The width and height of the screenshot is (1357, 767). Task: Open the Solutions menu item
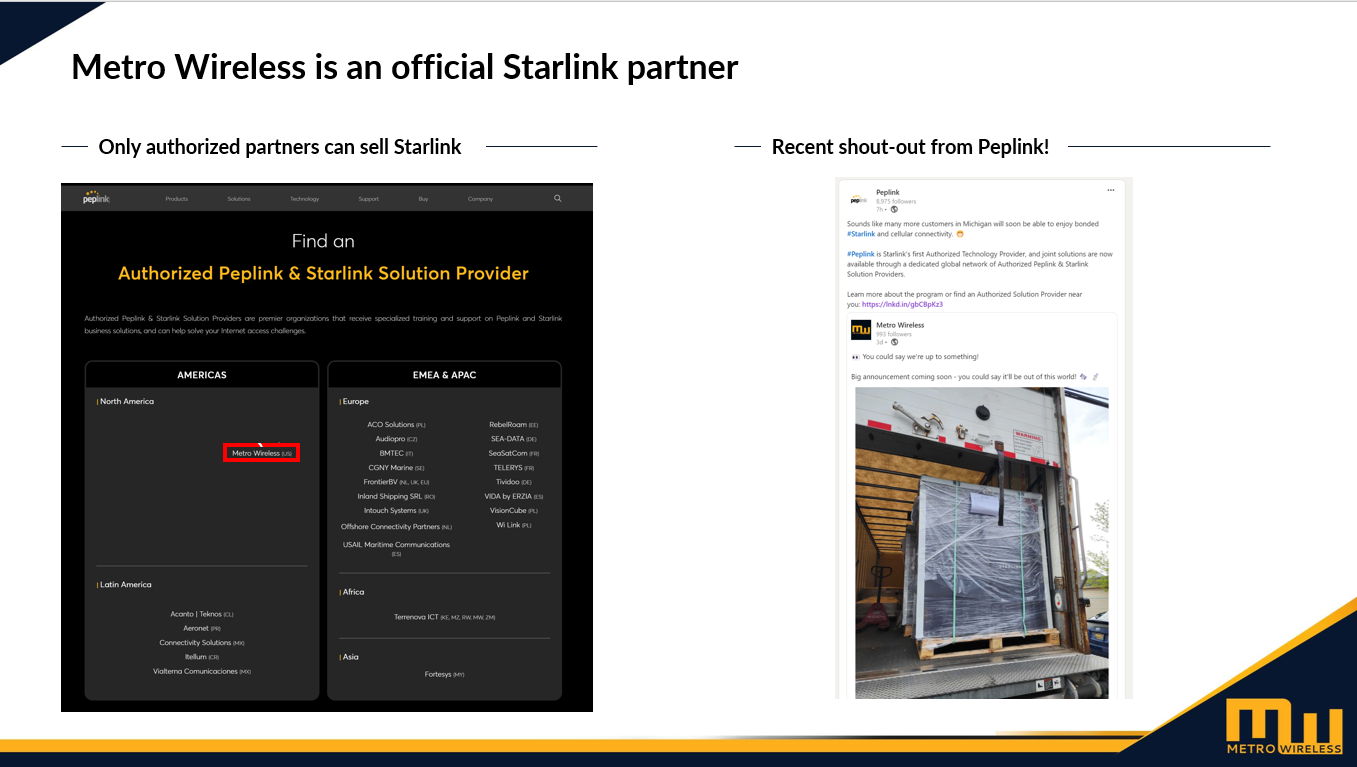tap(239, 199)
